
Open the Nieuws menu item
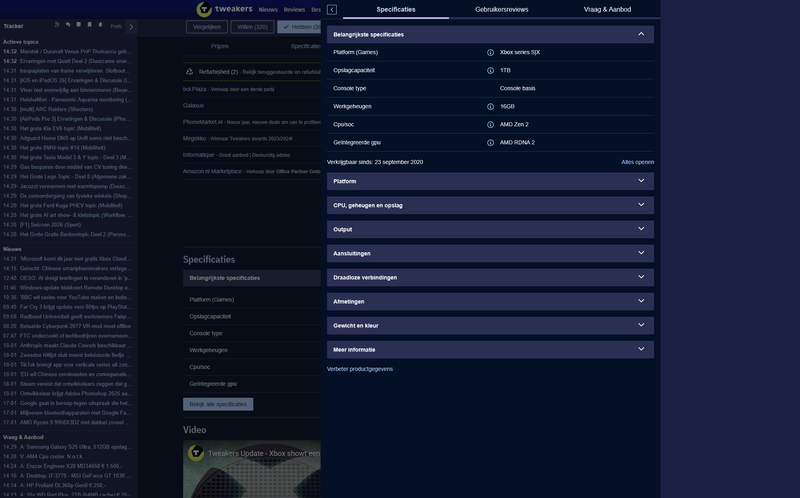tap(268, 10)
